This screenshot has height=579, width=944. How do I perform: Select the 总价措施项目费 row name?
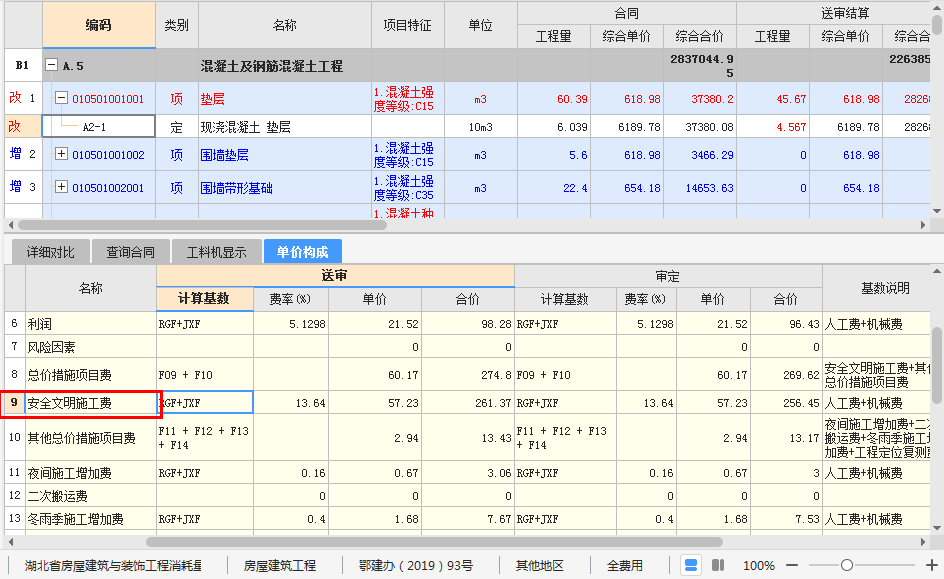70,375
